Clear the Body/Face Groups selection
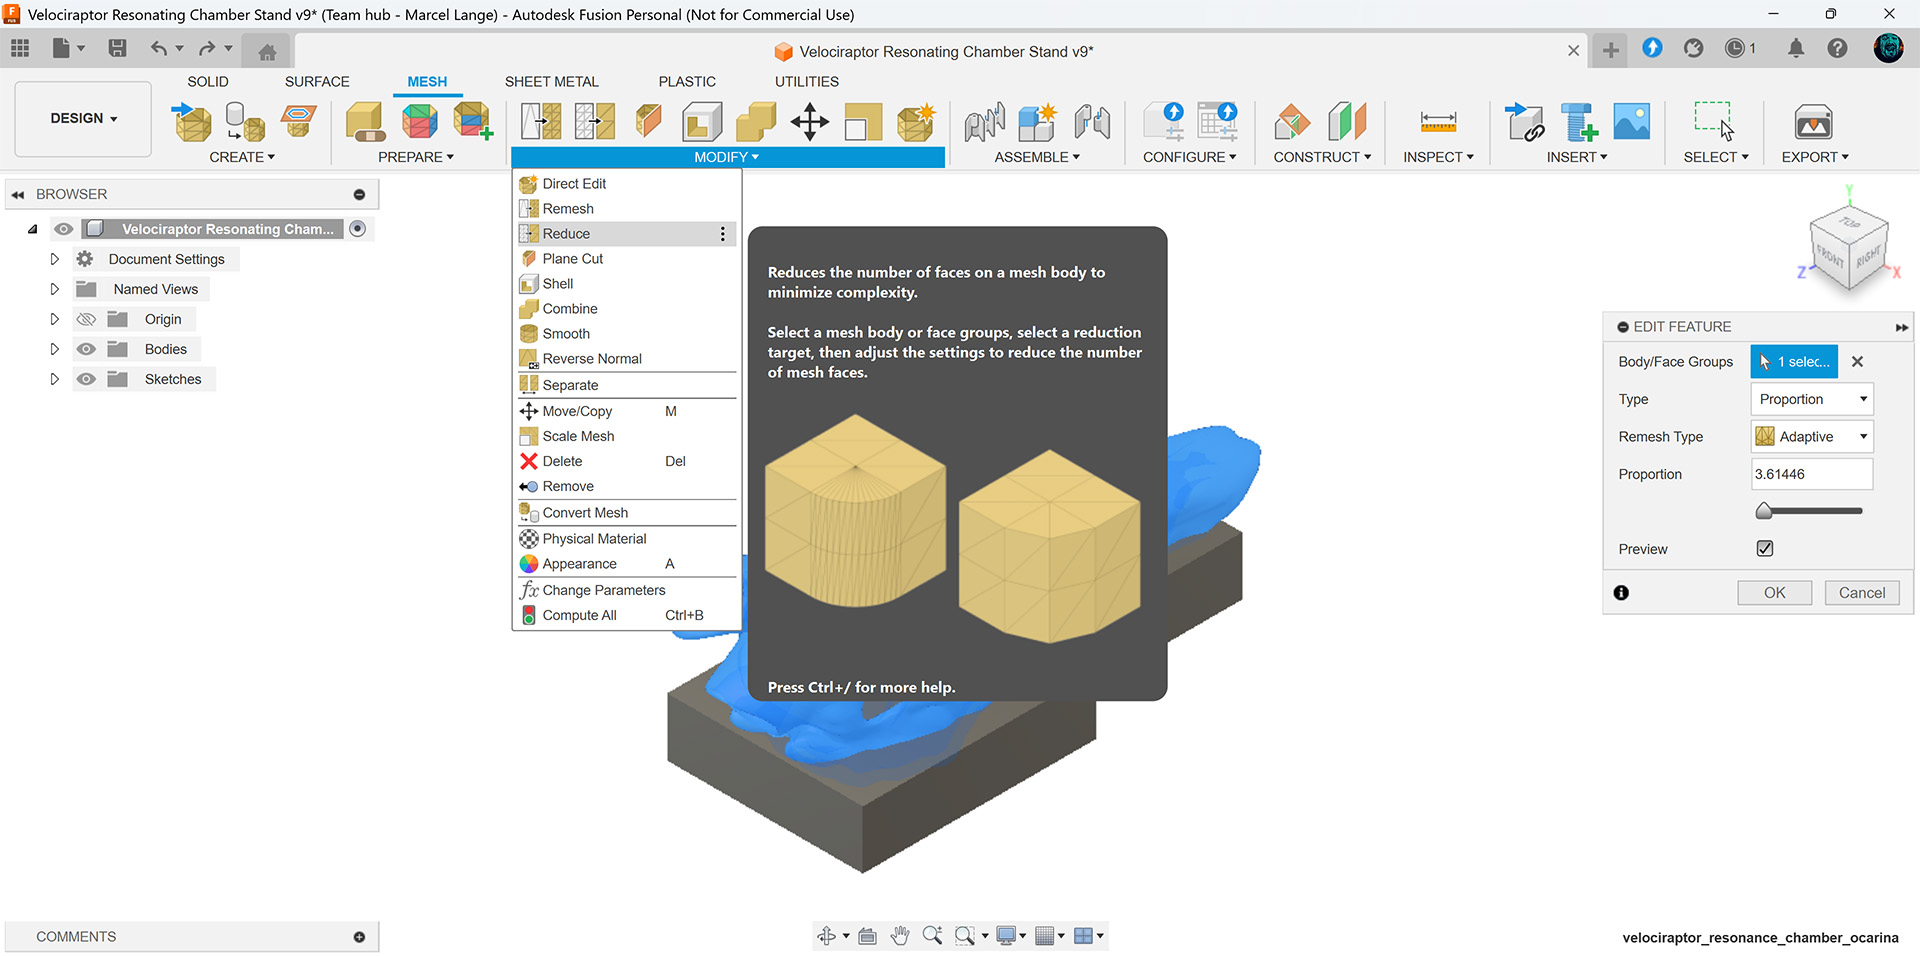The width and height of the screenshot is (1920, 956). (x=1857, y=362)
